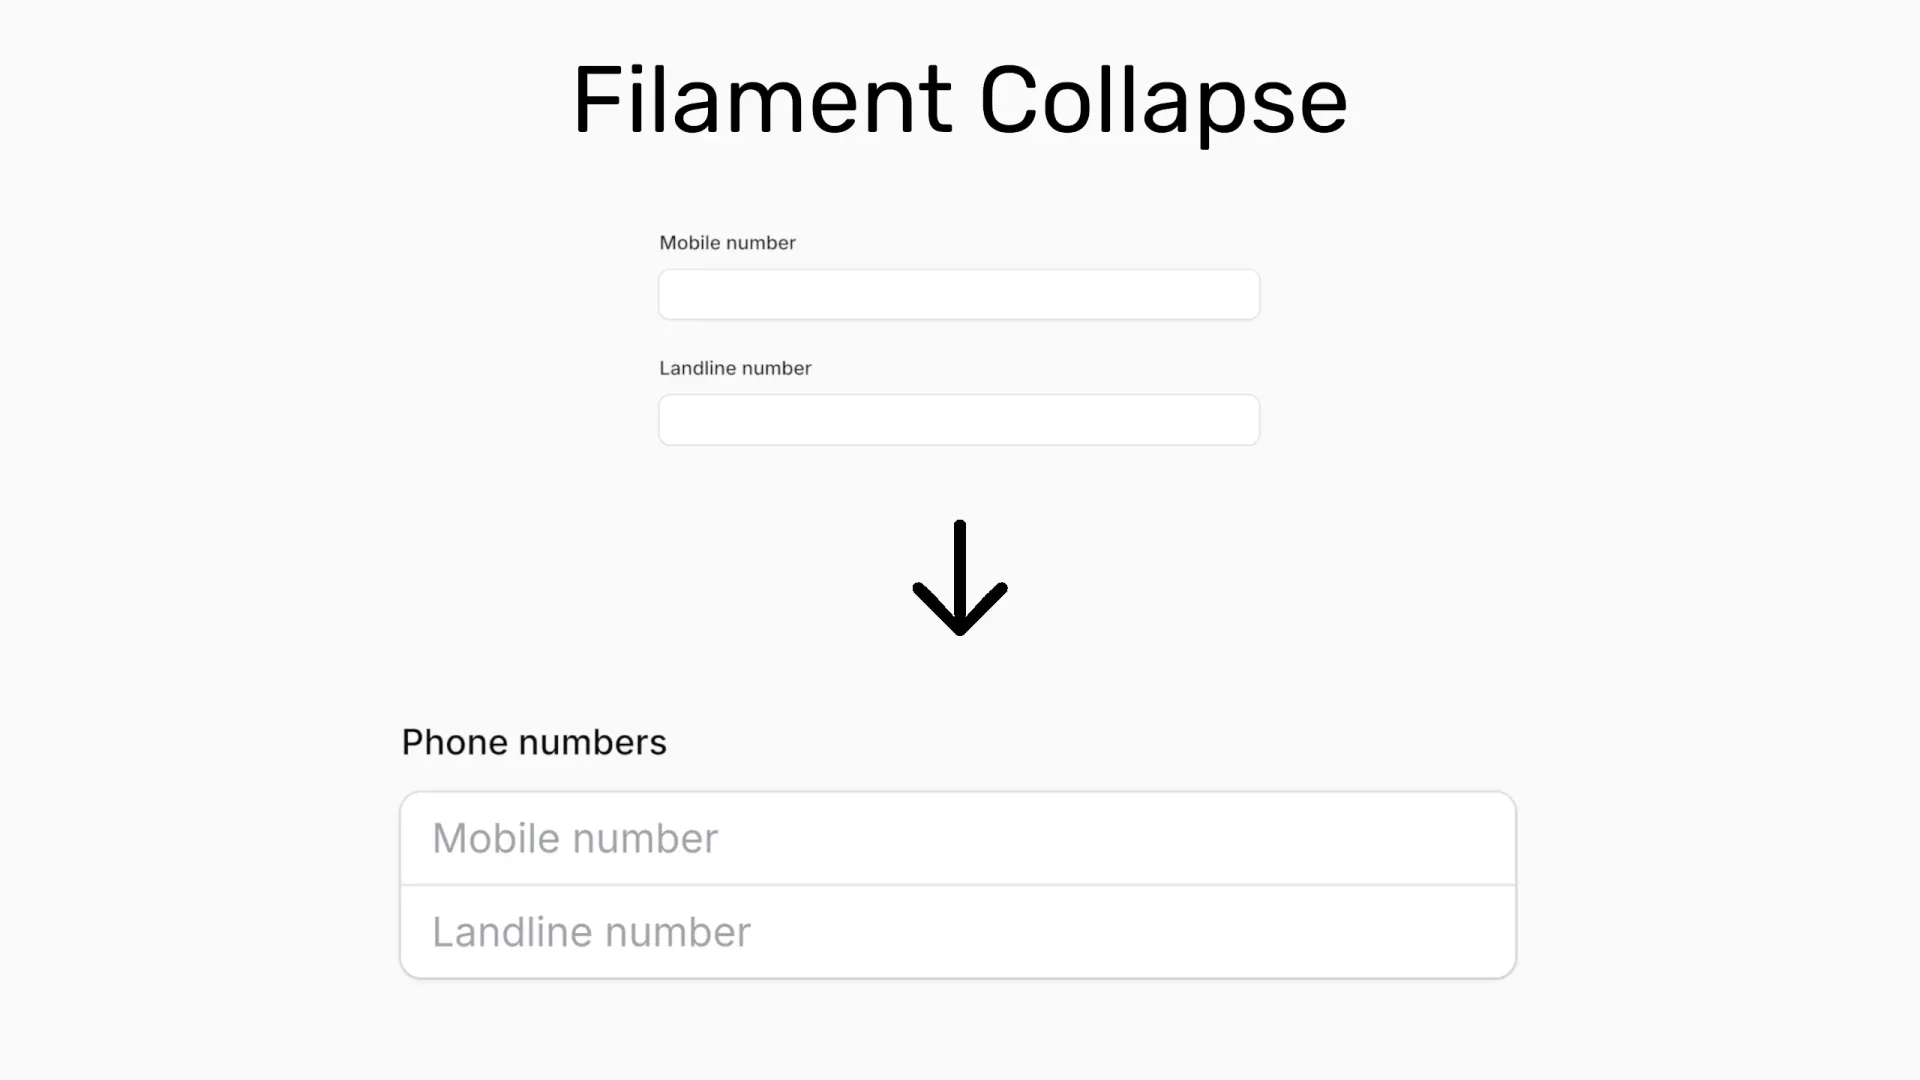Select the collapsed Mobile number field
Viewport: 1920px width, 1080px height.
click(958, 838)
